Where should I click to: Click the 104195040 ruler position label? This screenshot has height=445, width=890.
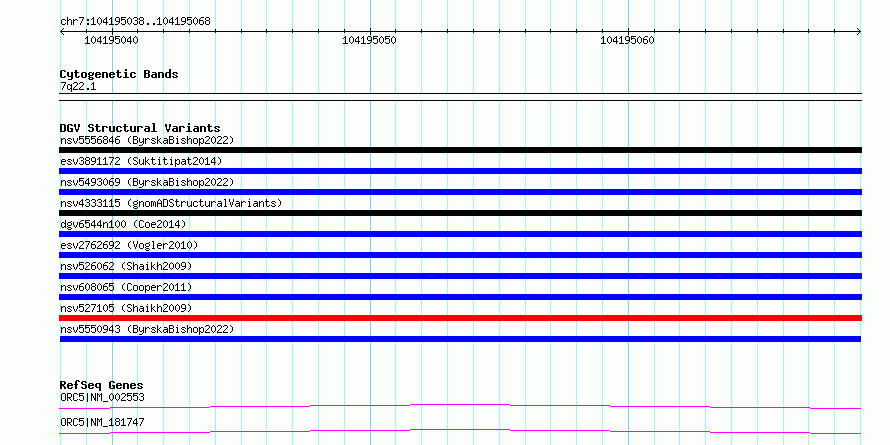[x=111, y=40]
